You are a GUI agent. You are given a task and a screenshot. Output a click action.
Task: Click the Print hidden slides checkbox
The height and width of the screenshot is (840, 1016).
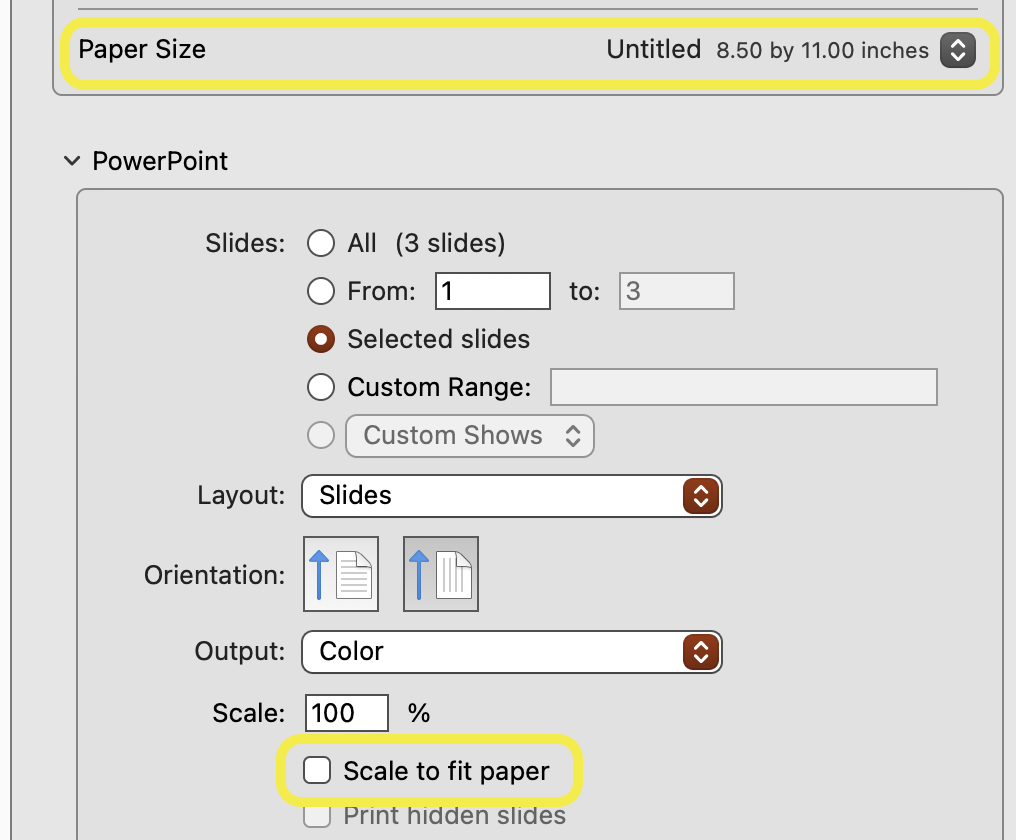point(317,816)
